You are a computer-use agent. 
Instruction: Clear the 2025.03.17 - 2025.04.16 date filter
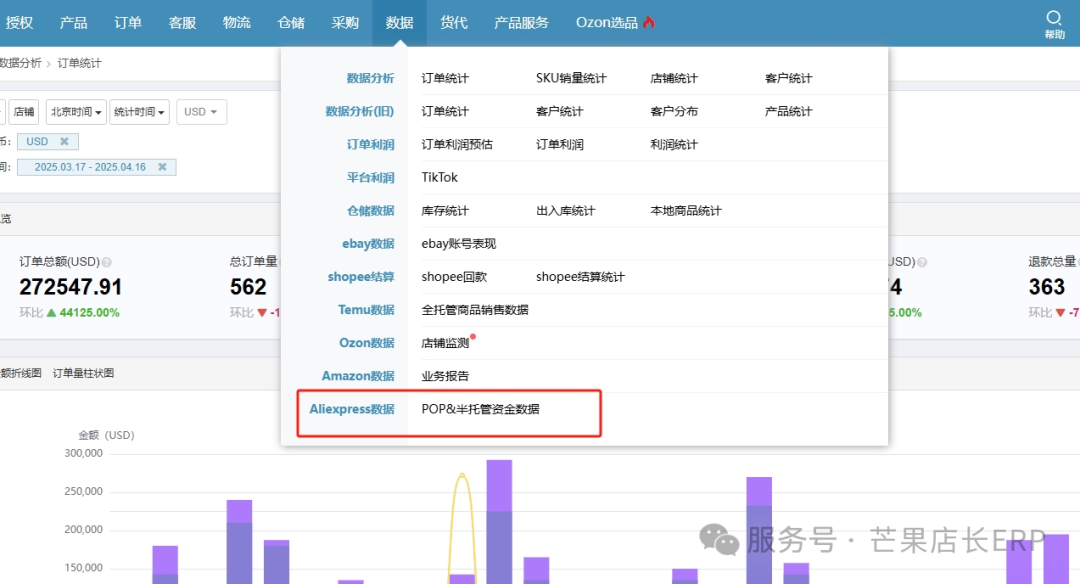[x=162, y=167]
